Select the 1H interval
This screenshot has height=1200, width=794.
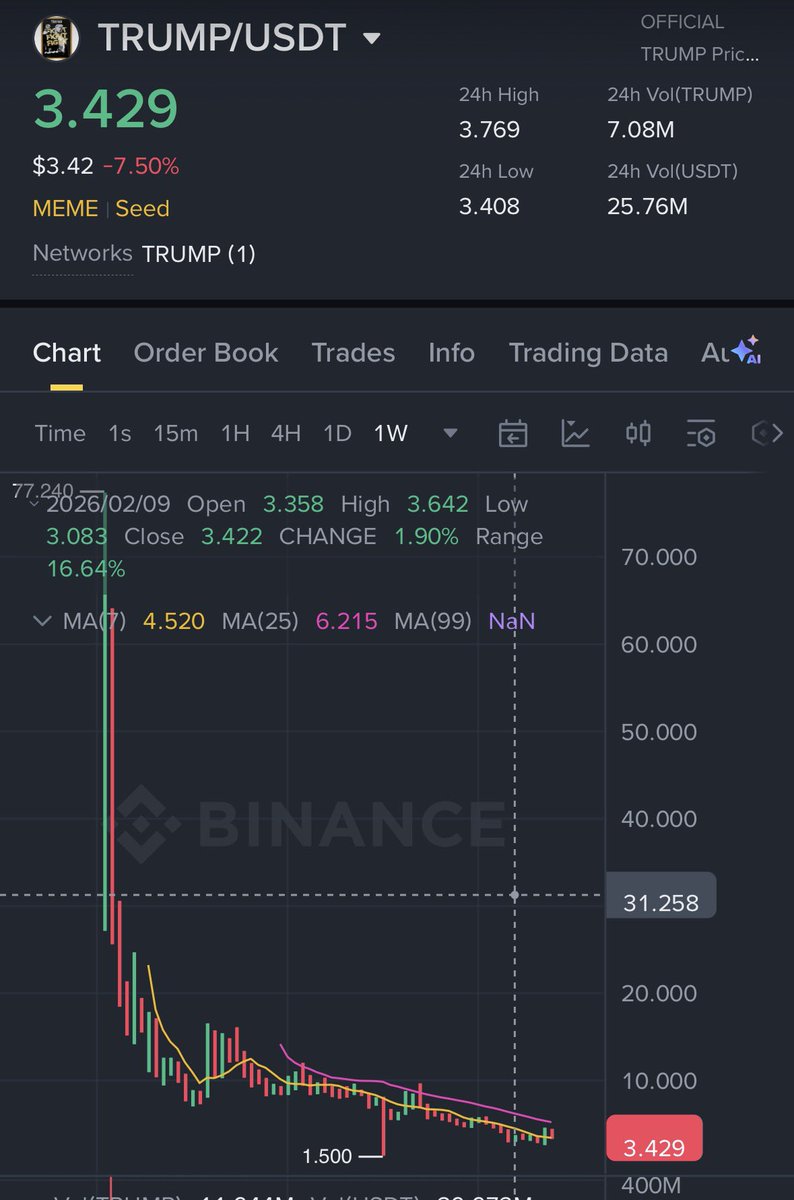[x=235, y=433]
